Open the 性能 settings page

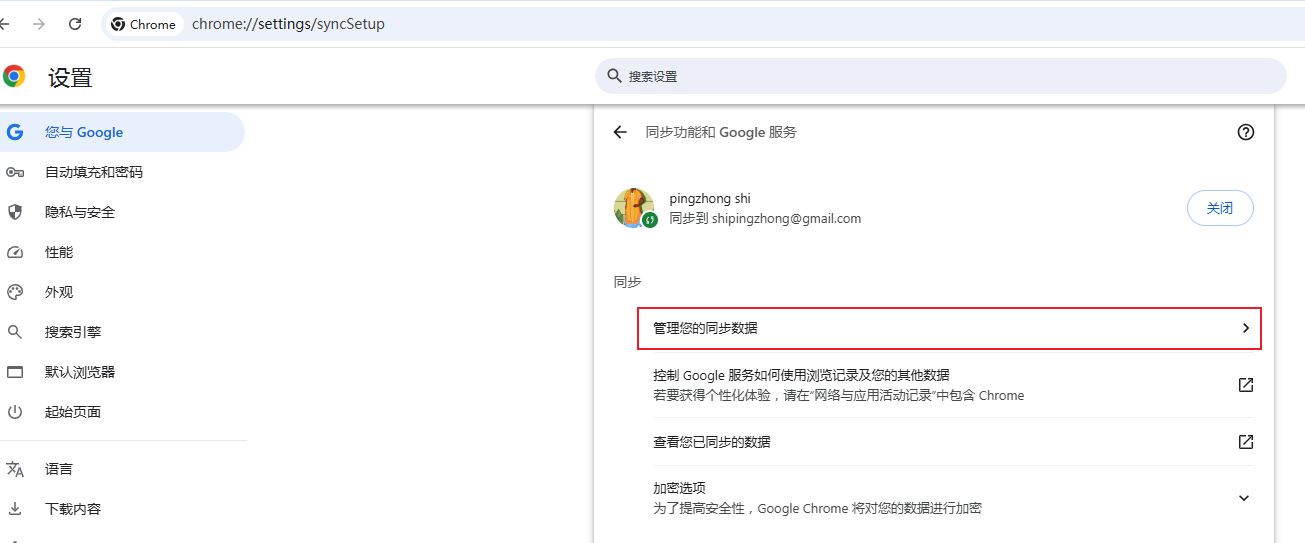pos(59,252)
